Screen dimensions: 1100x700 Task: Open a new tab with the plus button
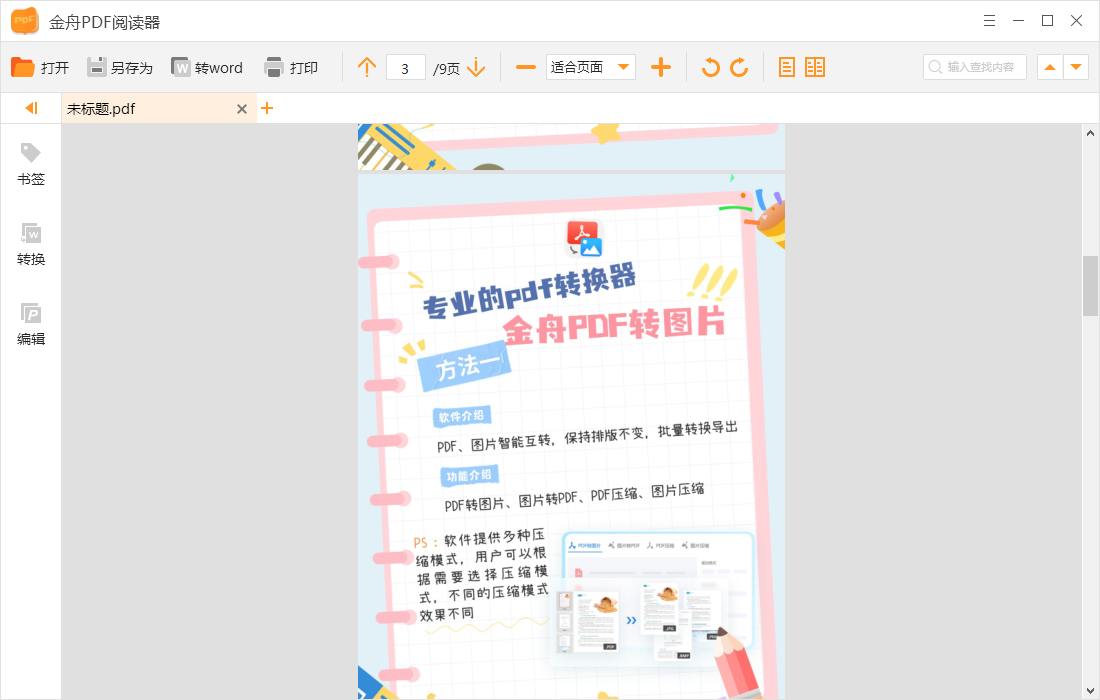267,107
